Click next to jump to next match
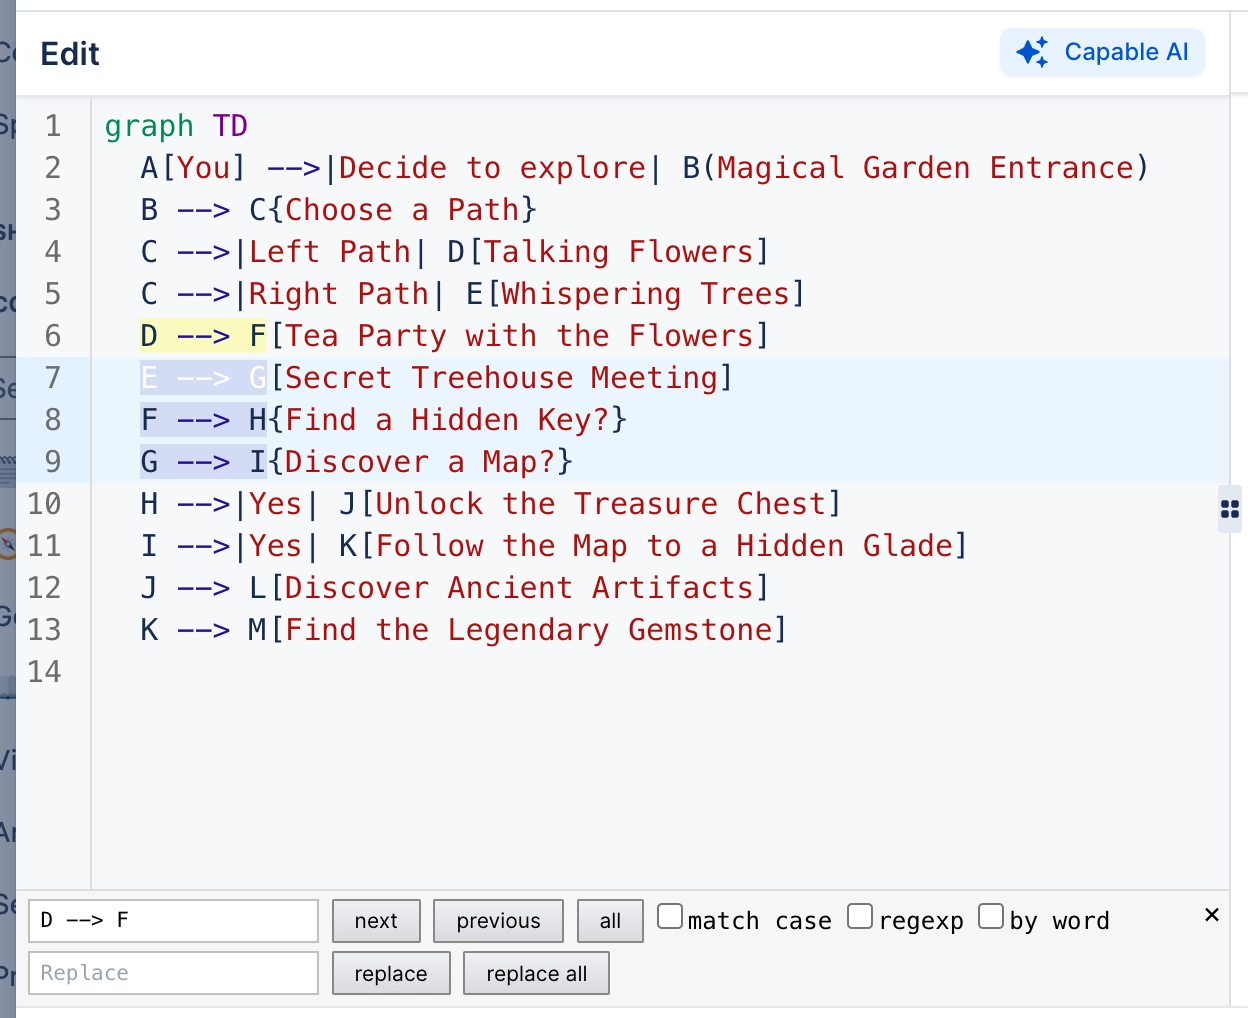This screenshot has width=1248, height=1018. (375, 920)
